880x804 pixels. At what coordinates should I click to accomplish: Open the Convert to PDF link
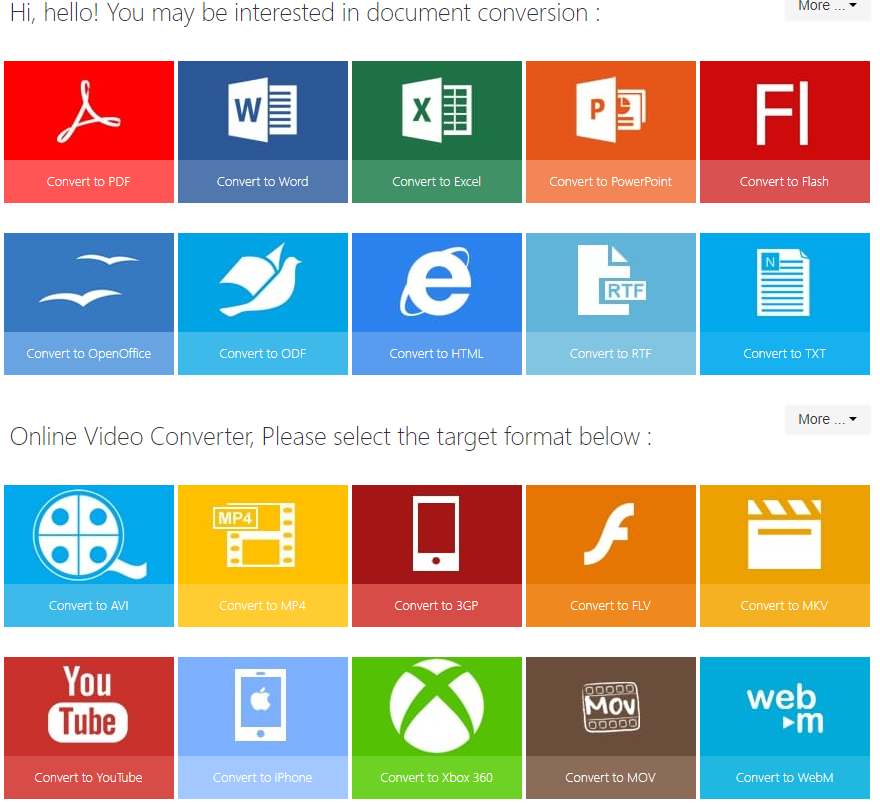(x=89, y=181)
